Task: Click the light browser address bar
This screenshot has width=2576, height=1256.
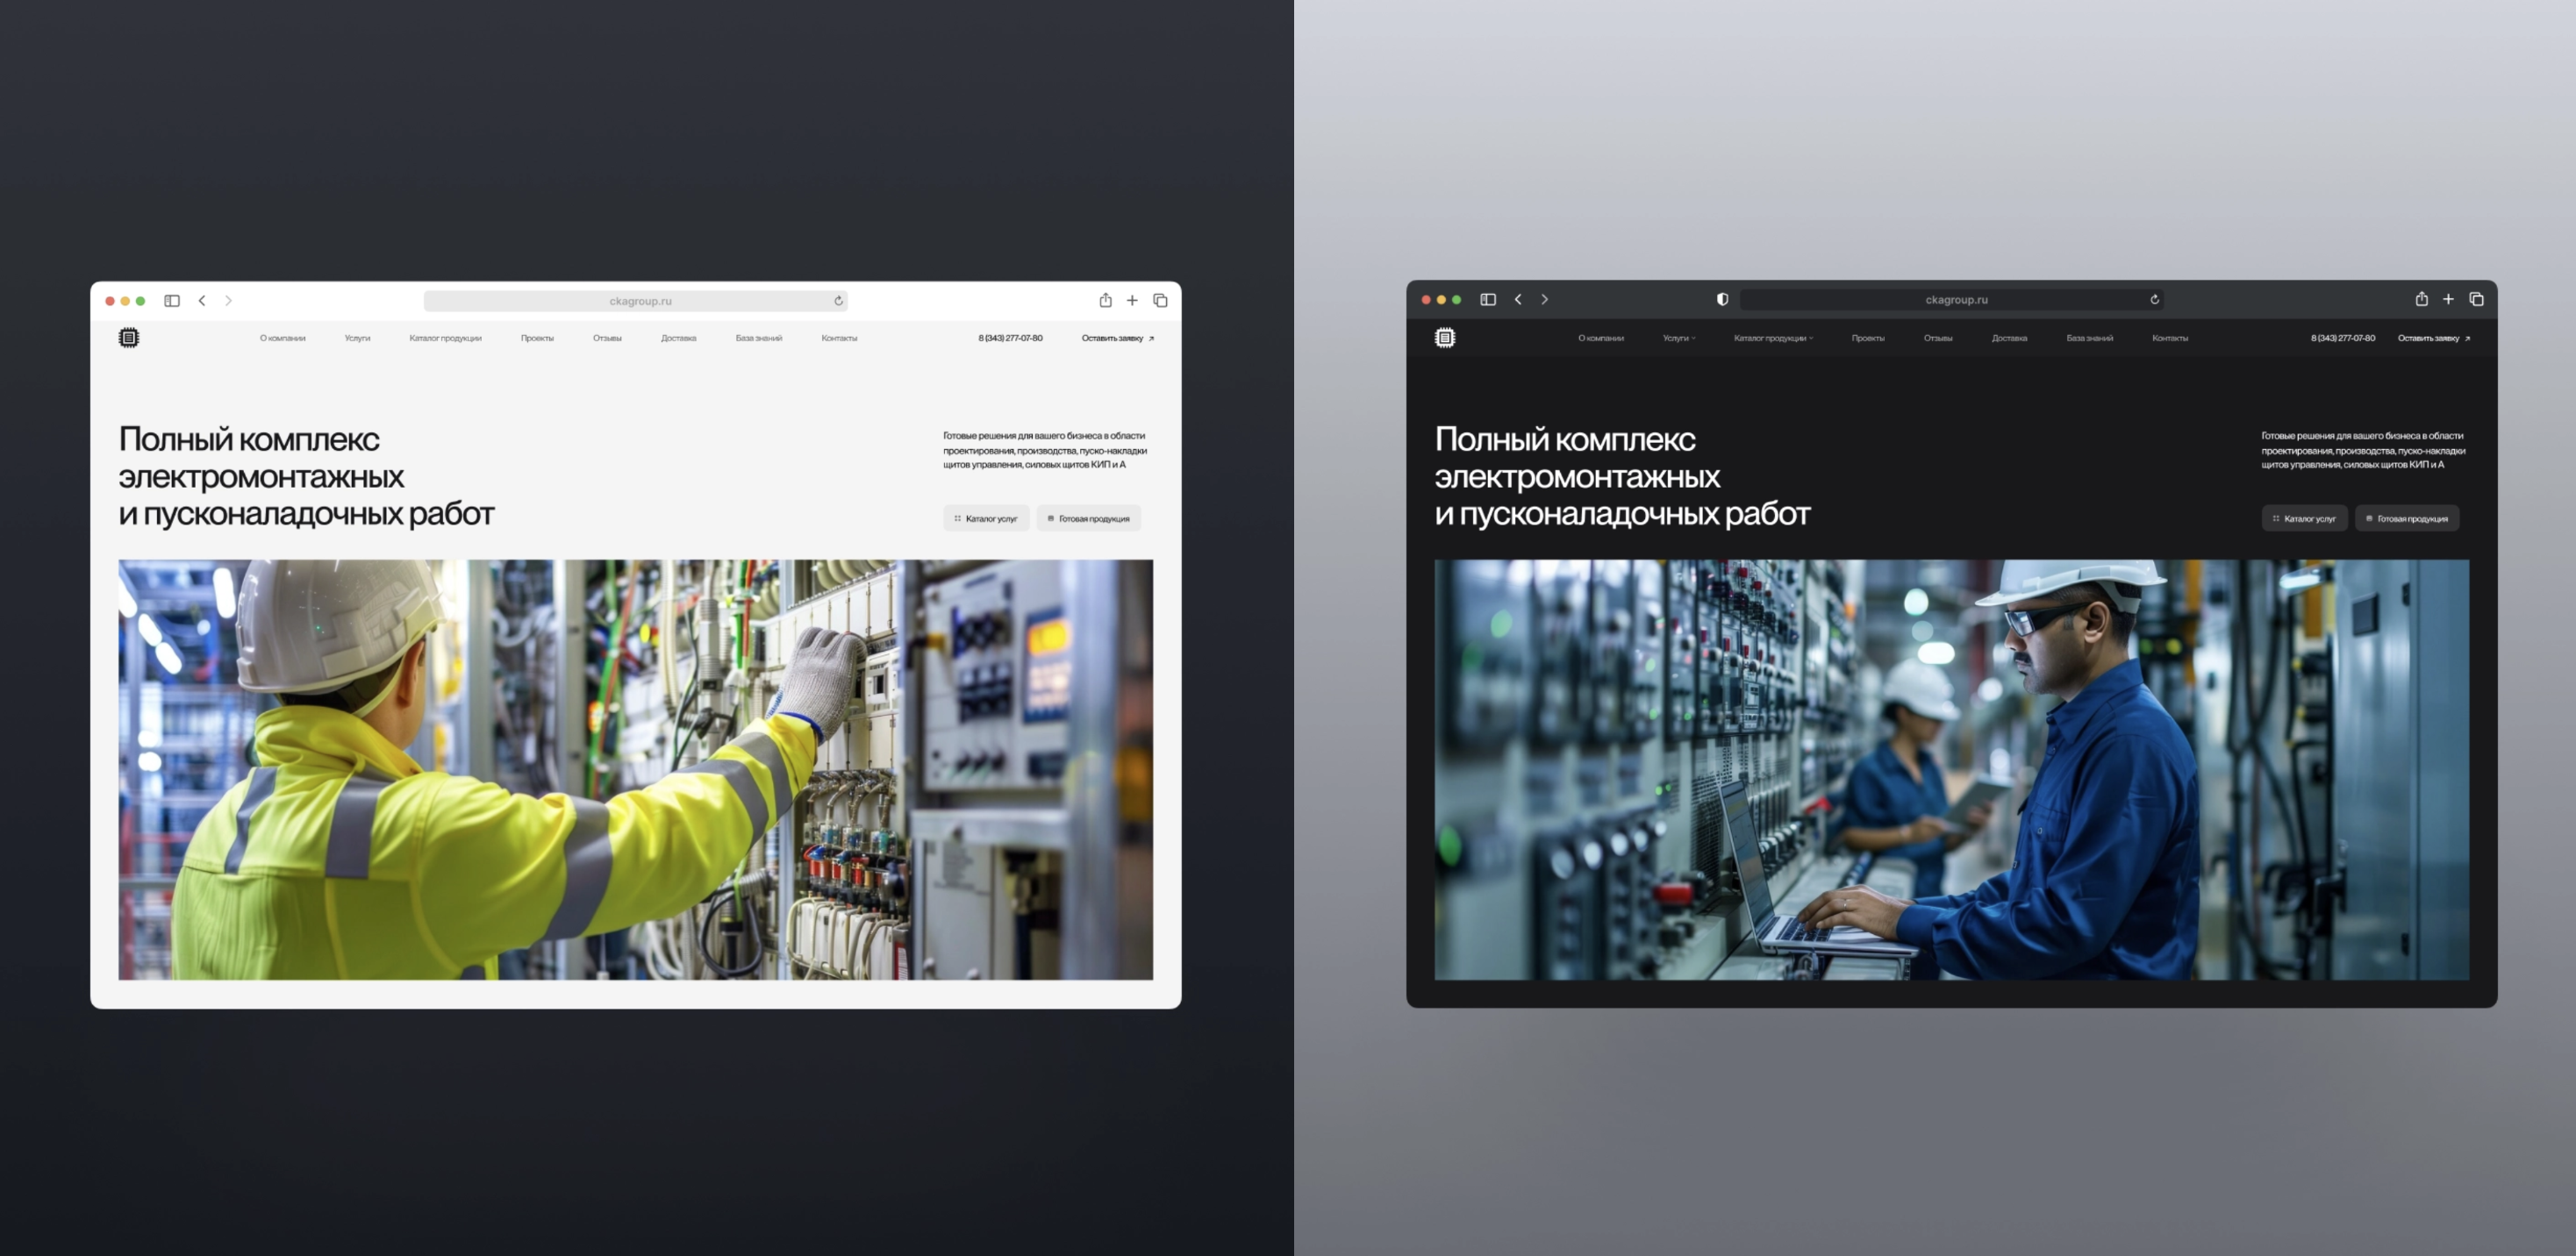Action: (x=636, y=301)
